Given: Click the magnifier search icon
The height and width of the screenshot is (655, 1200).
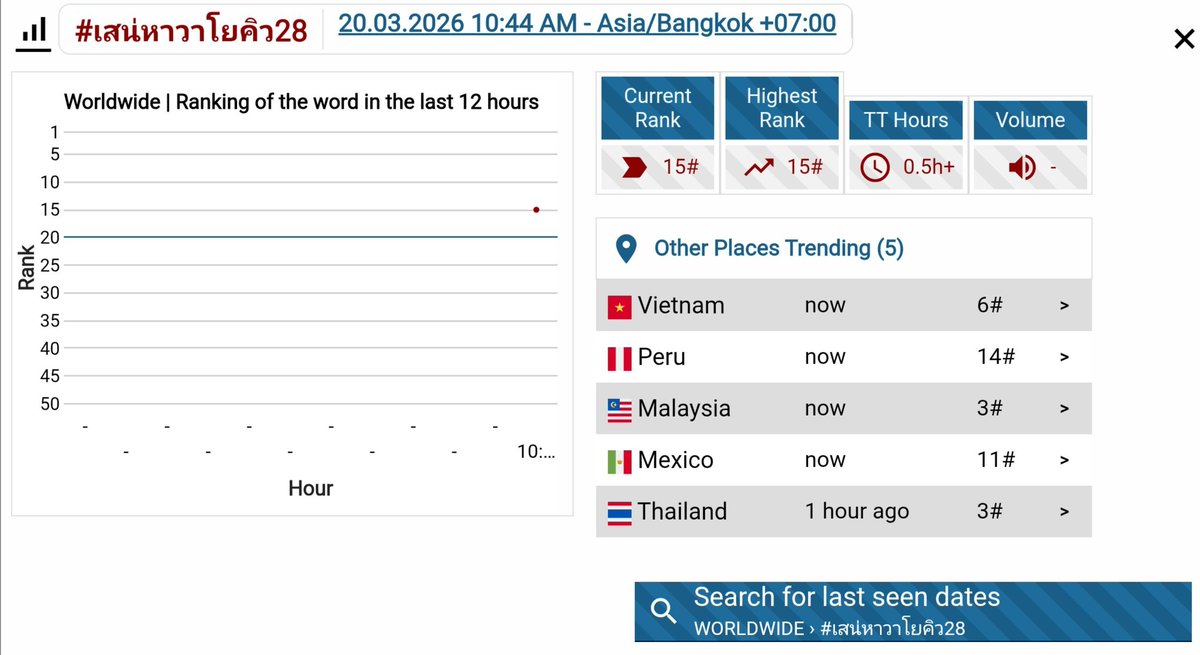Looking at the screenshot, I should (664, 611).
